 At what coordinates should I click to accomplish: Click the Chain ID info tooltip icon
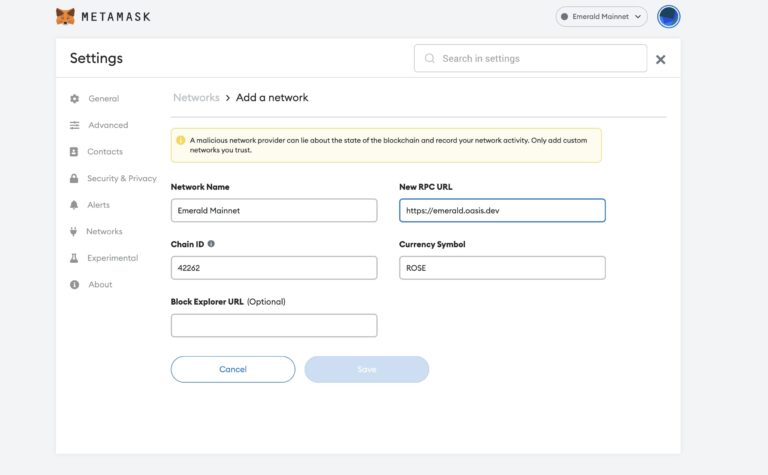click(211, 244)
